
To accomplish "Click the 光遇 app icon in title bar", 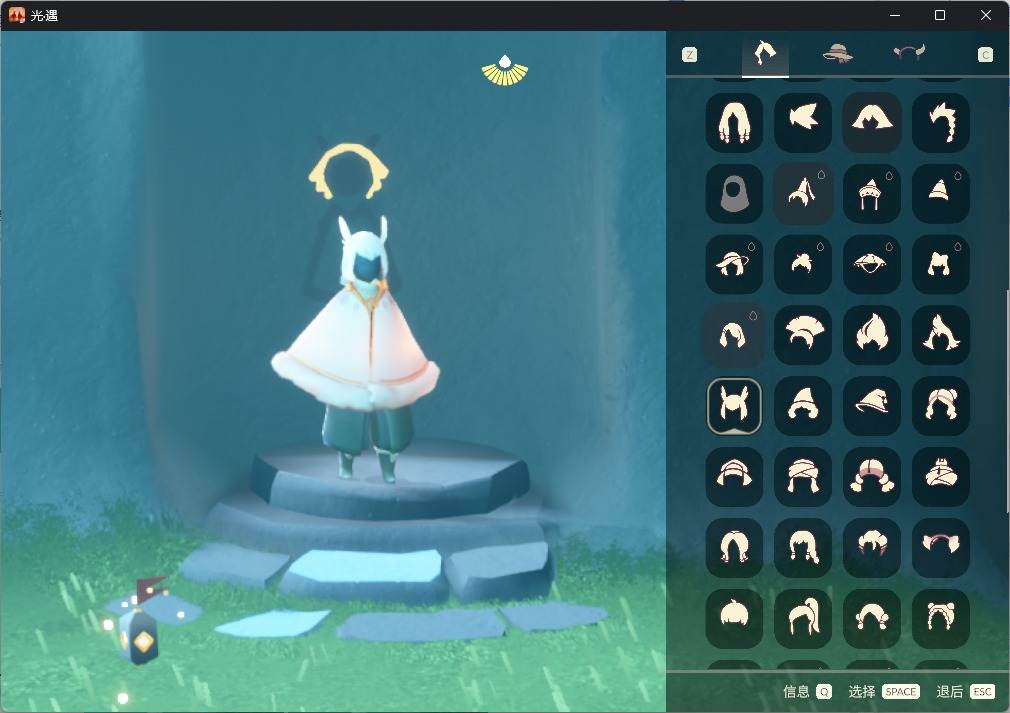I will click(17, 15).
